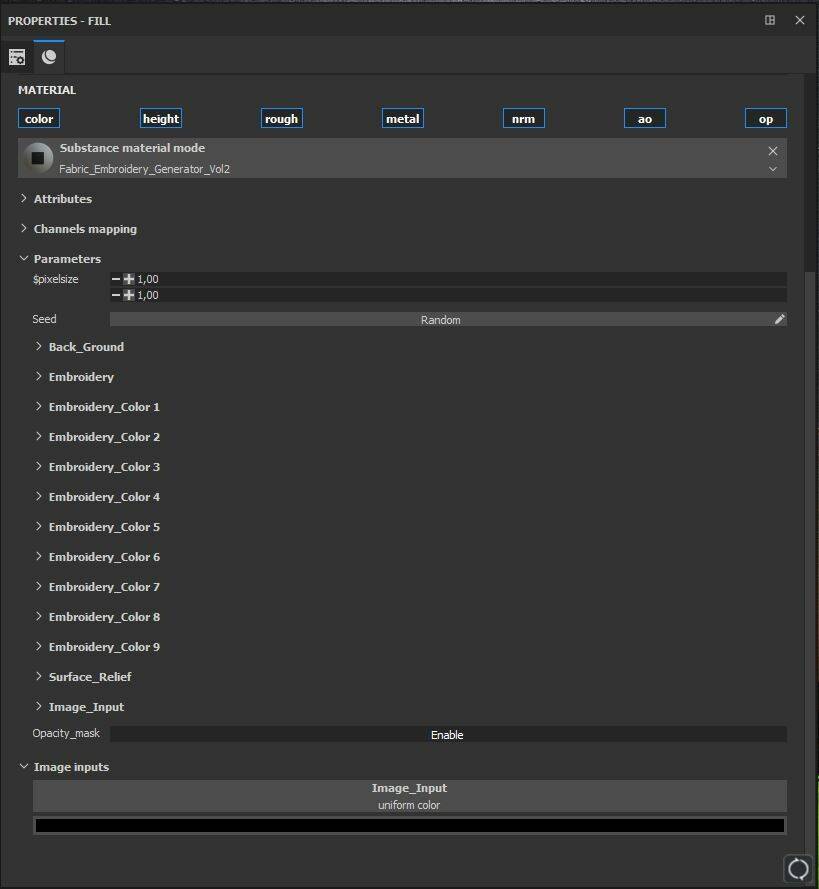Expand the Surface_Relief group
Viewport: 819px width, 889px height.
coord(39,676)
